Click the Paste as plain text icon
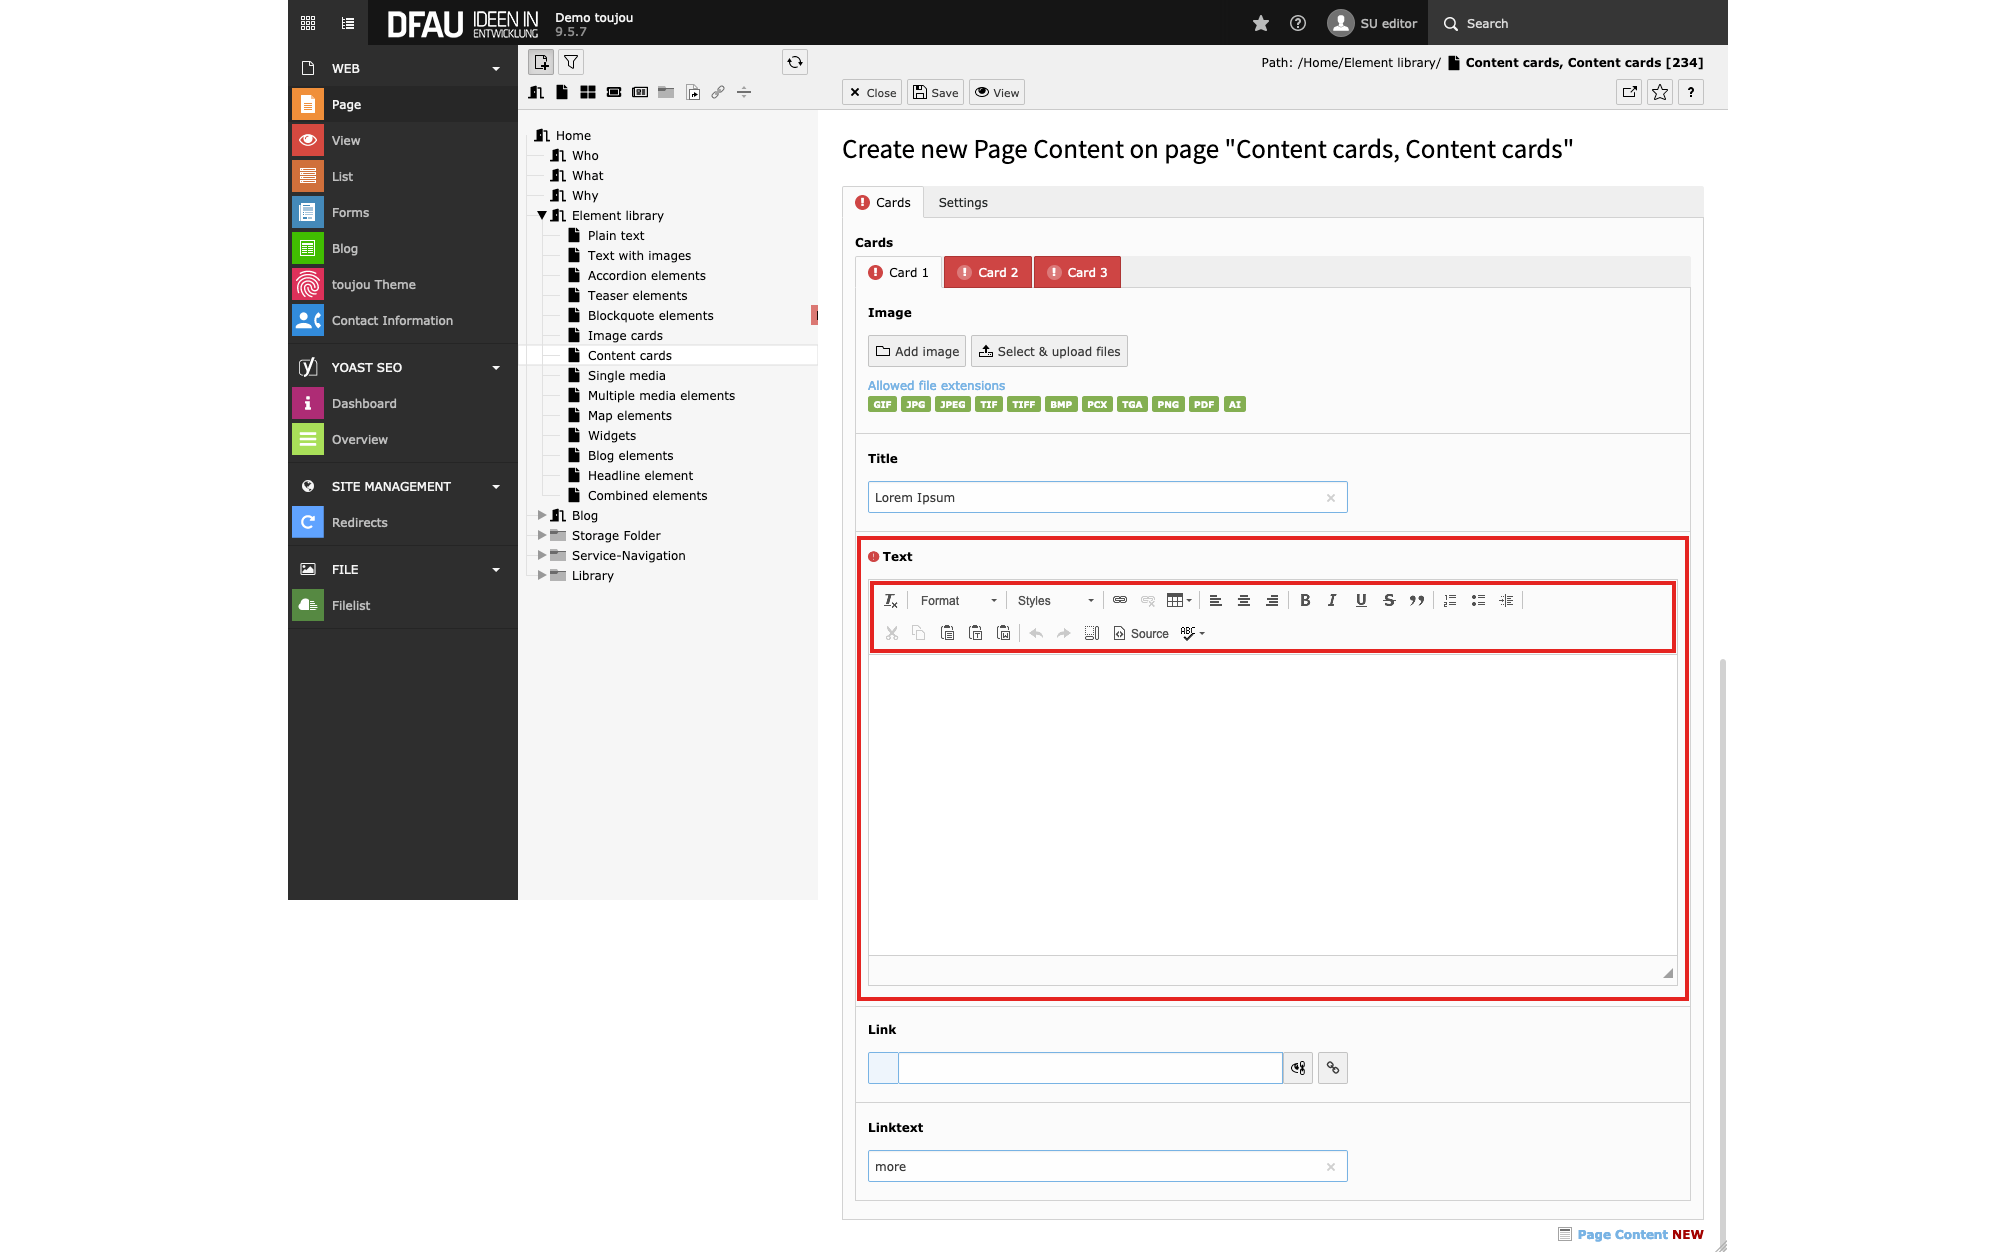2016x1260 pixels. (975, 633)
